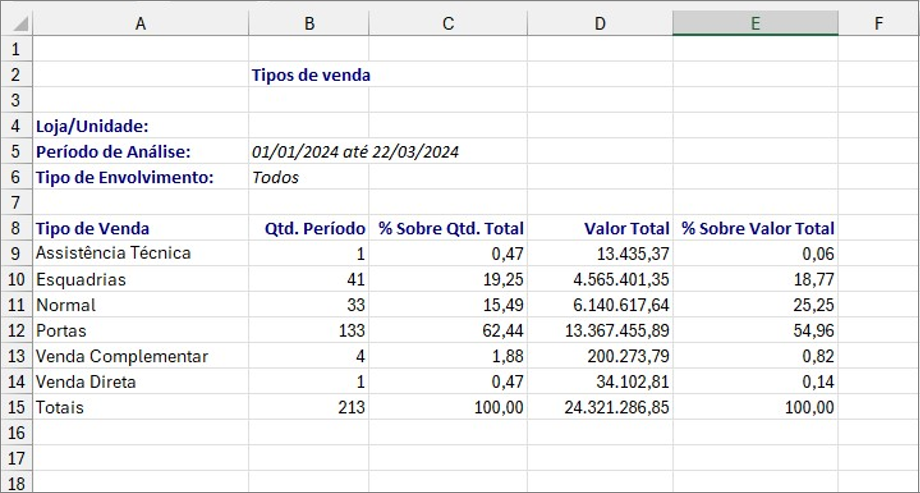
Task: Select column F header
Action: click(878, 23)
